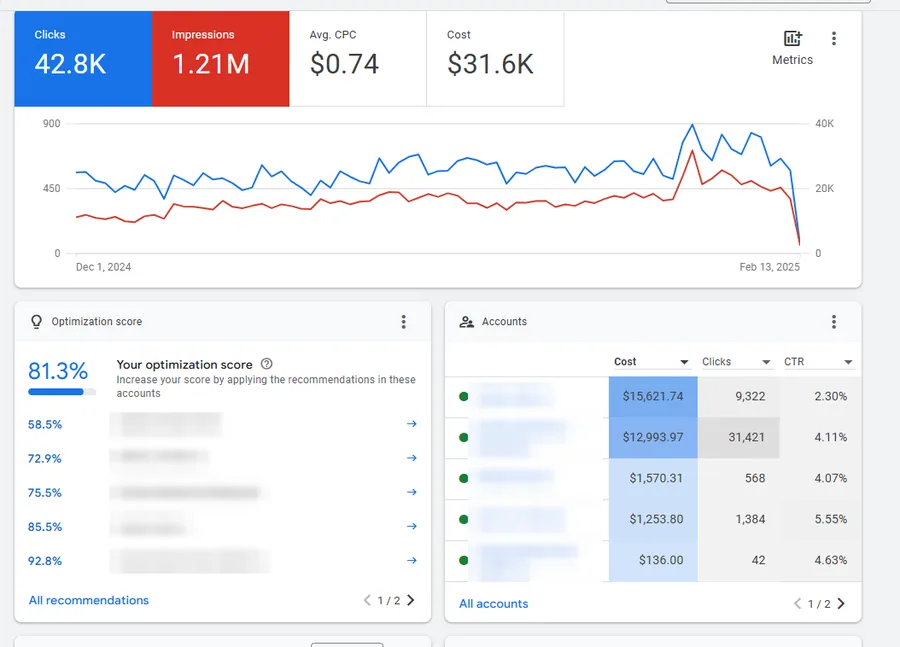Click the Feb 13, 2025 chart axis label

[769, 267]
